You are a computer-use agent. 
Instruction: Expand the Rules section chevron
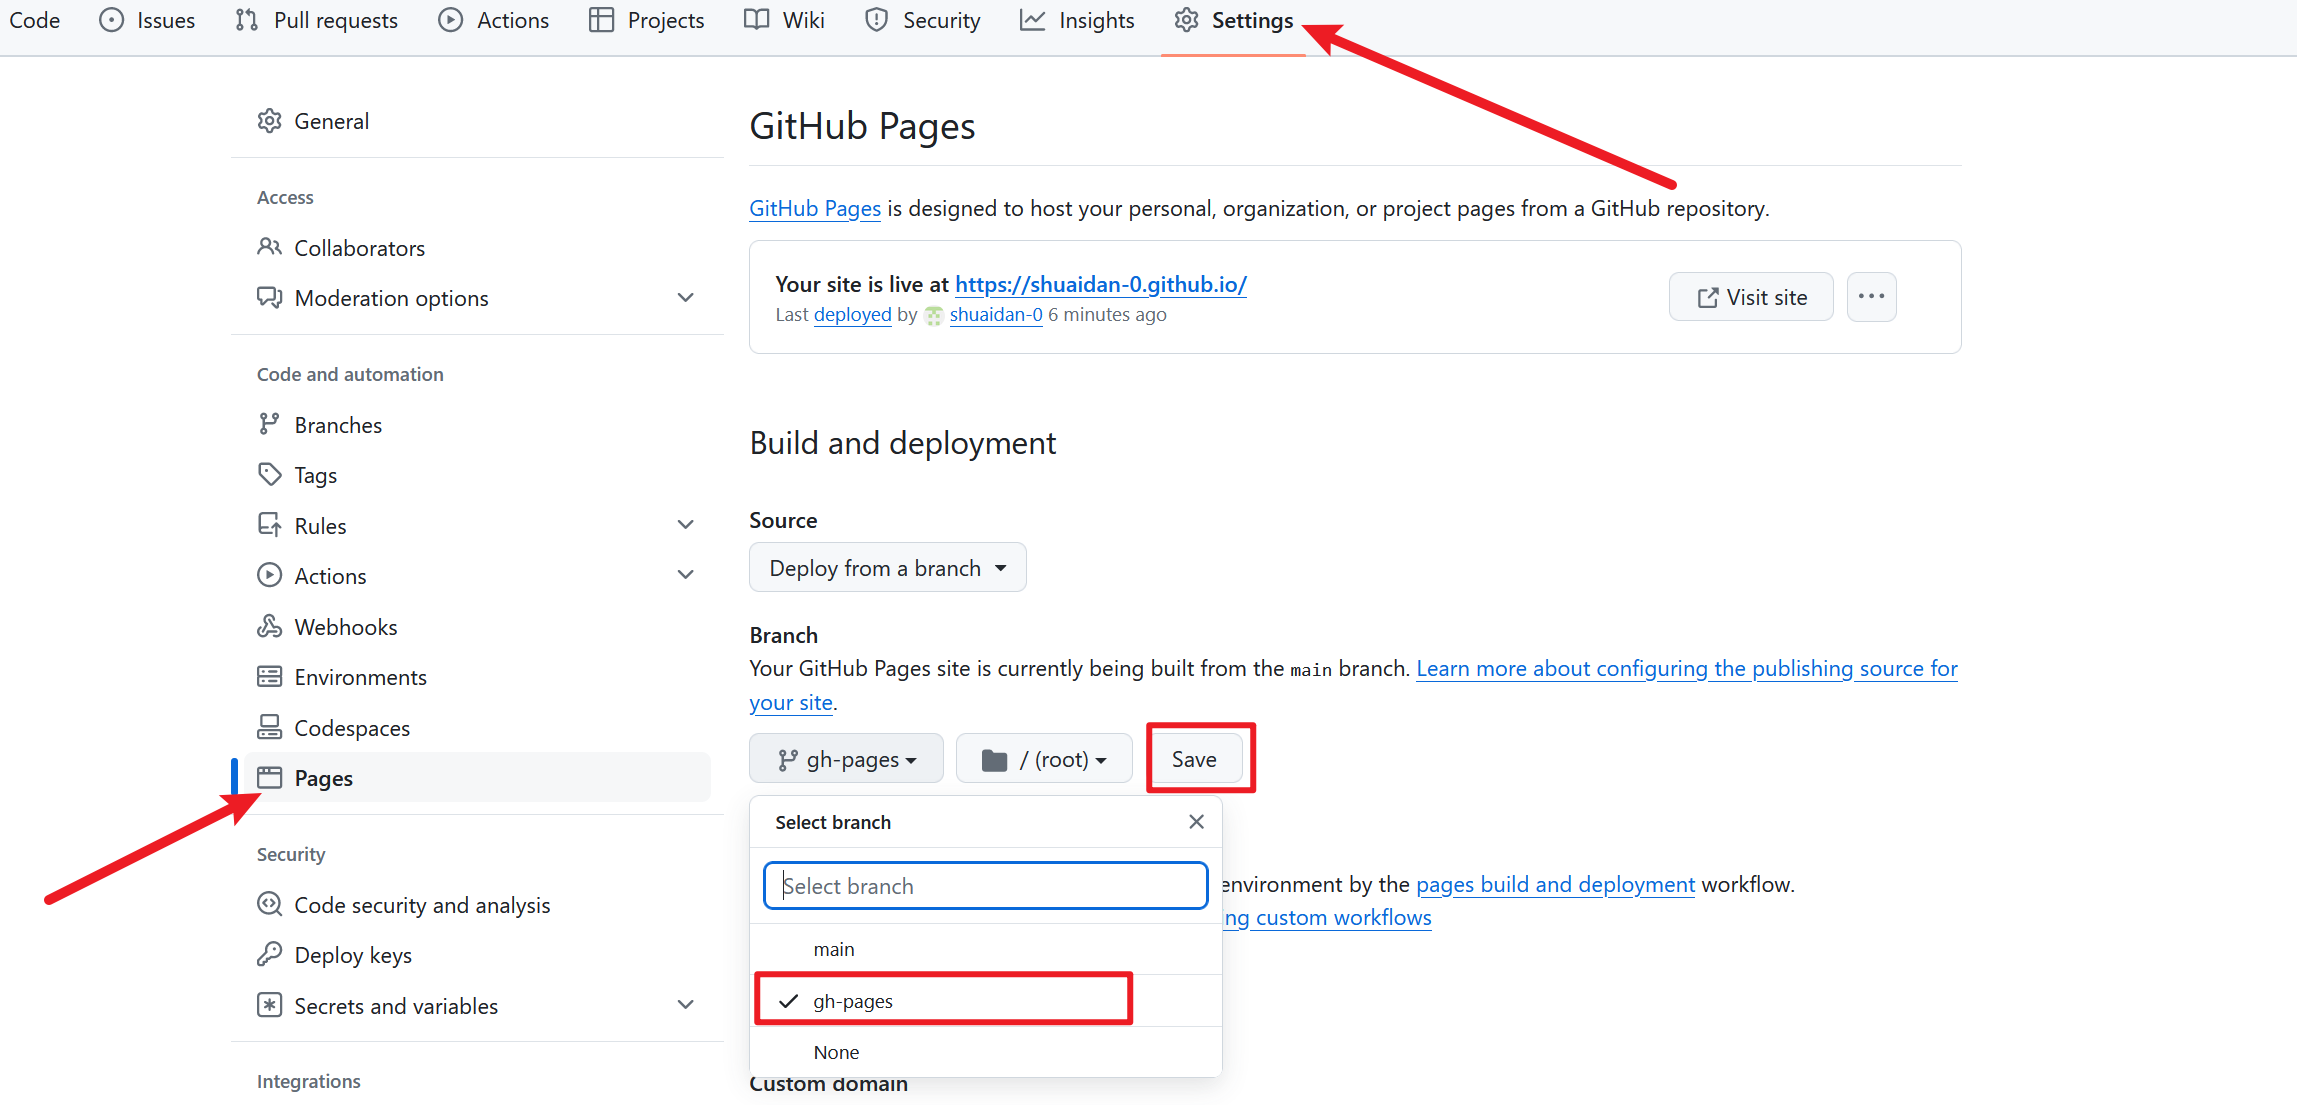click(686, 525)
